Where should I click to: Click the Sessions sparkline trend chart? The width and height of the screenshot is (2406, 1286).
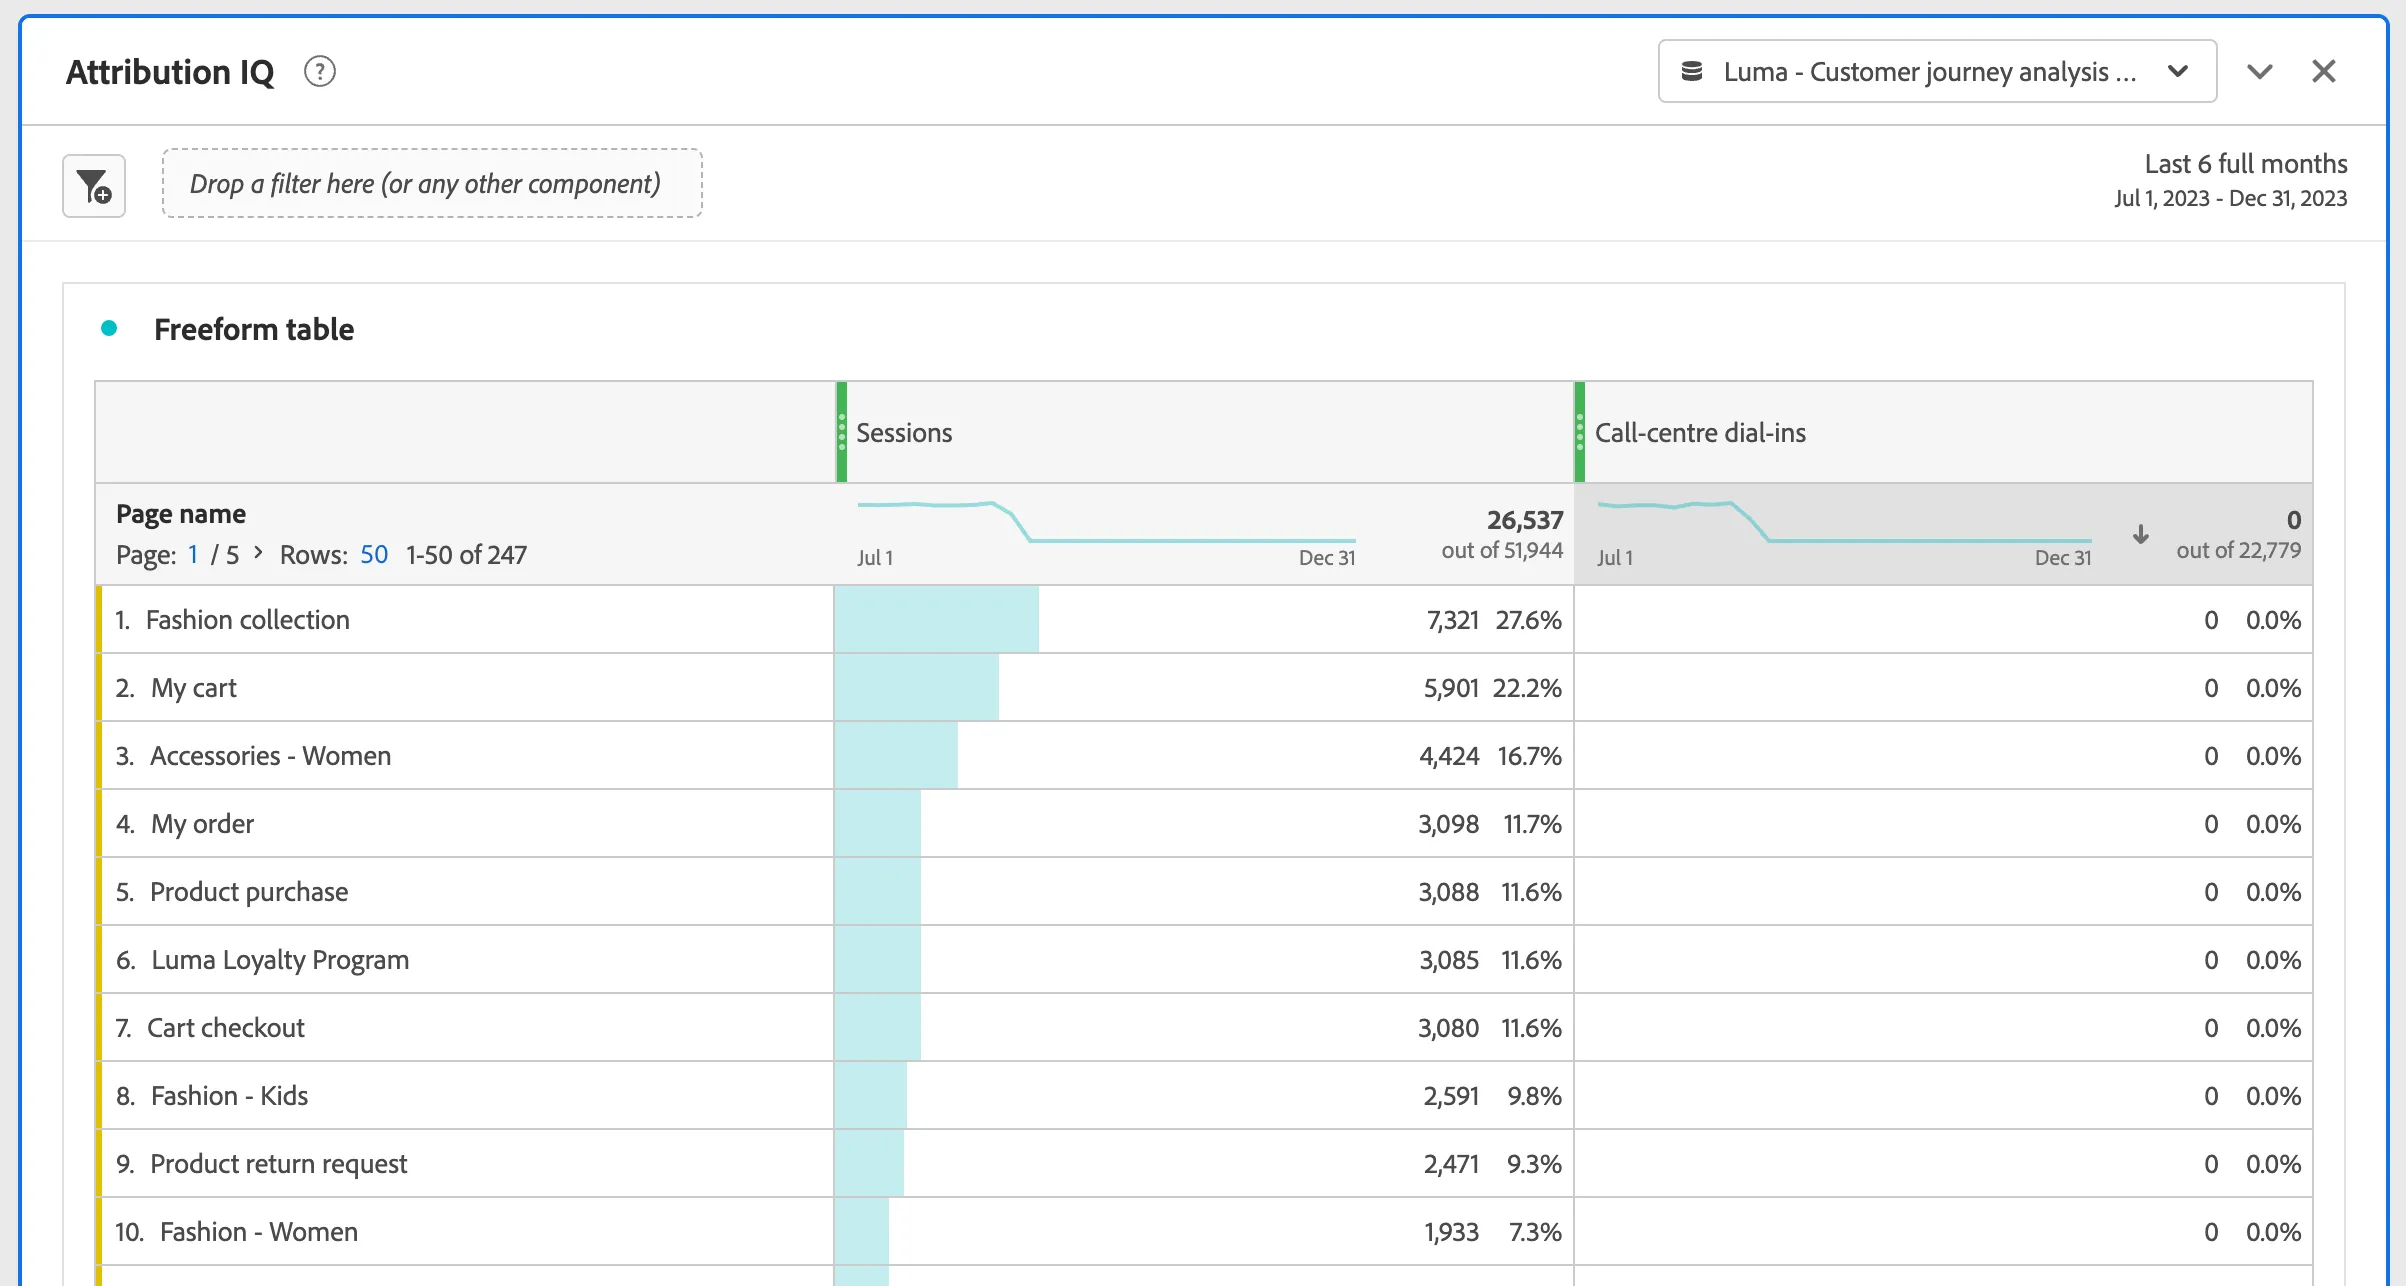pyautogui.click(x=1106, y=522)
